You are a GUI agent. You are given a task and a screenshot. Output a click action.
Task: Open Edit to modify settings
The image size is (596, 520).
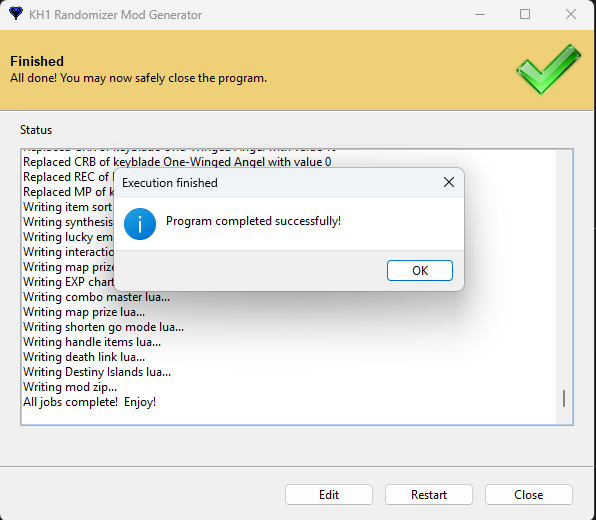pyautogui.click(x=329, y=495)
